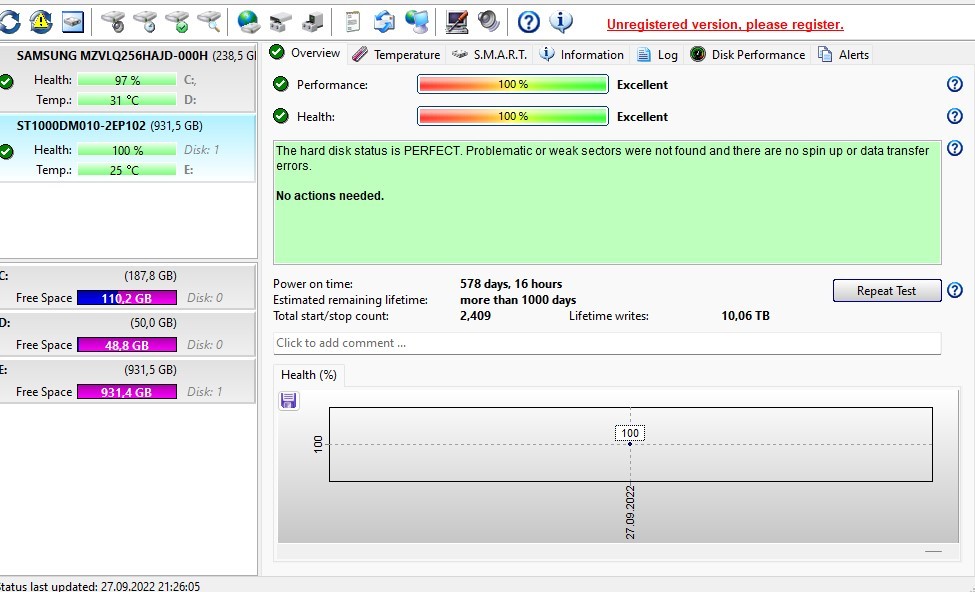Screen dimensions: 975x592
Task: Click the blue info about icon
Action: point(562,21)
